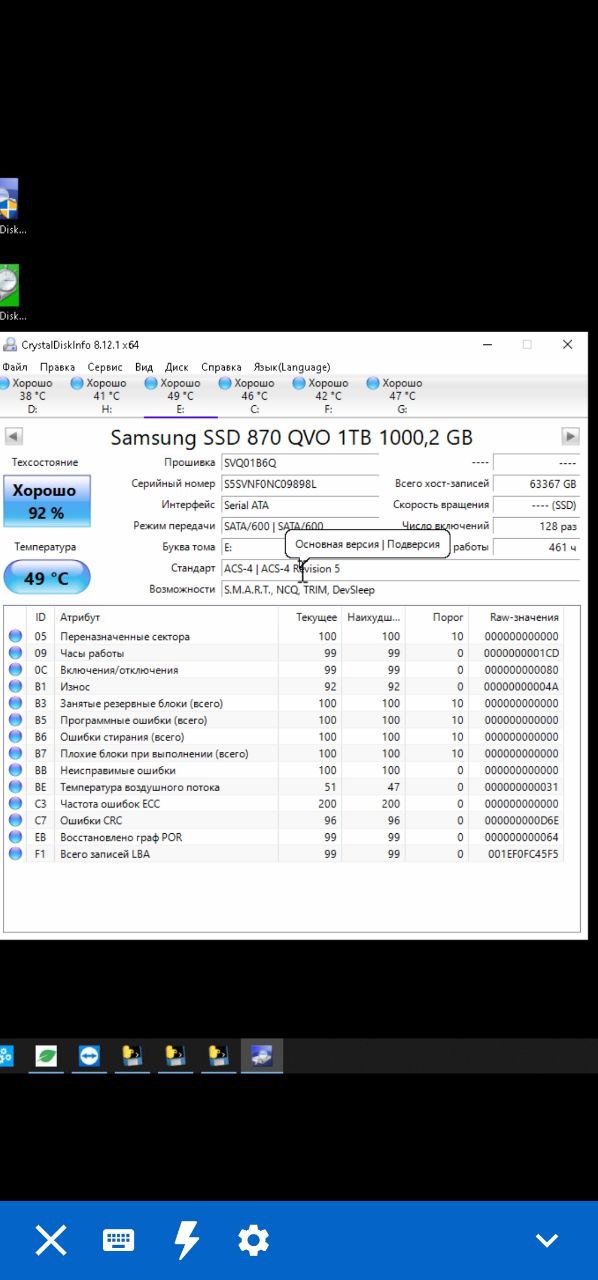The width and height of the screenshot is (598, 1280).
Task: Click the Интерфейс field Serial ATA
Action: pos(299,505)
